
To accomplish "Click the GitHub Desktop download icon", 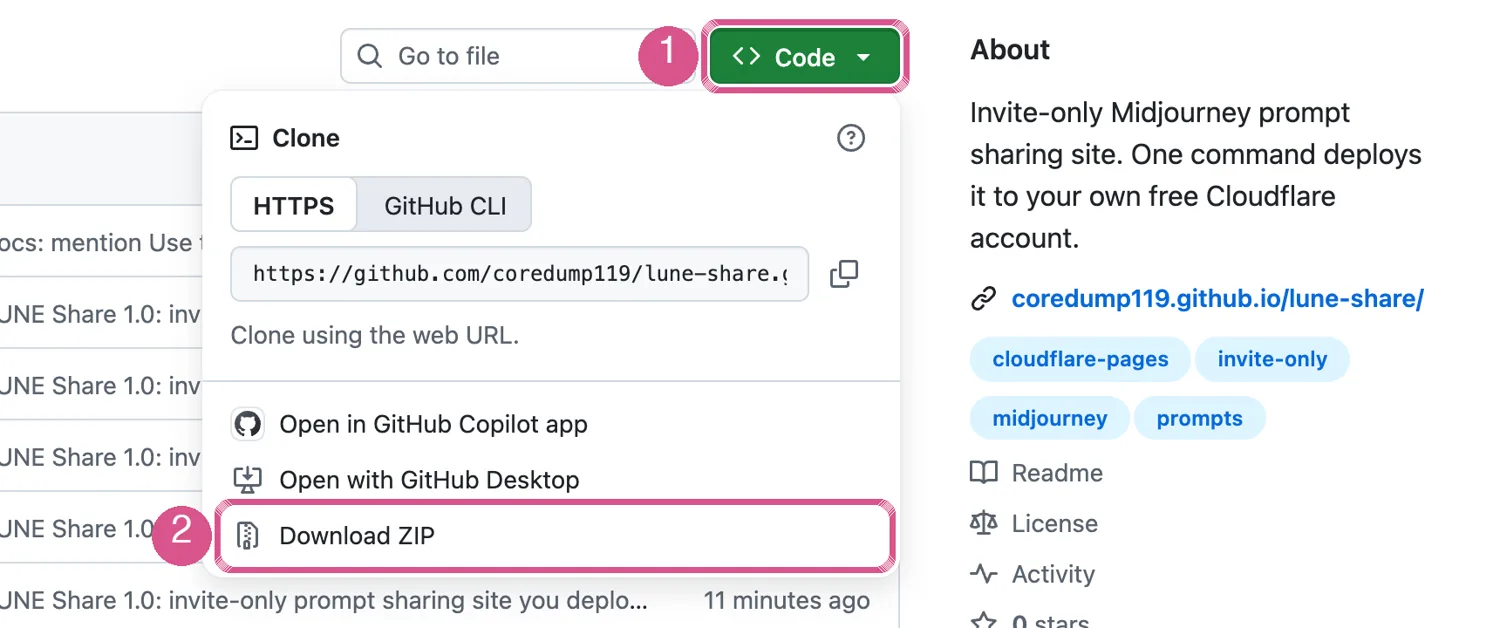I will [x=247, y=480].
